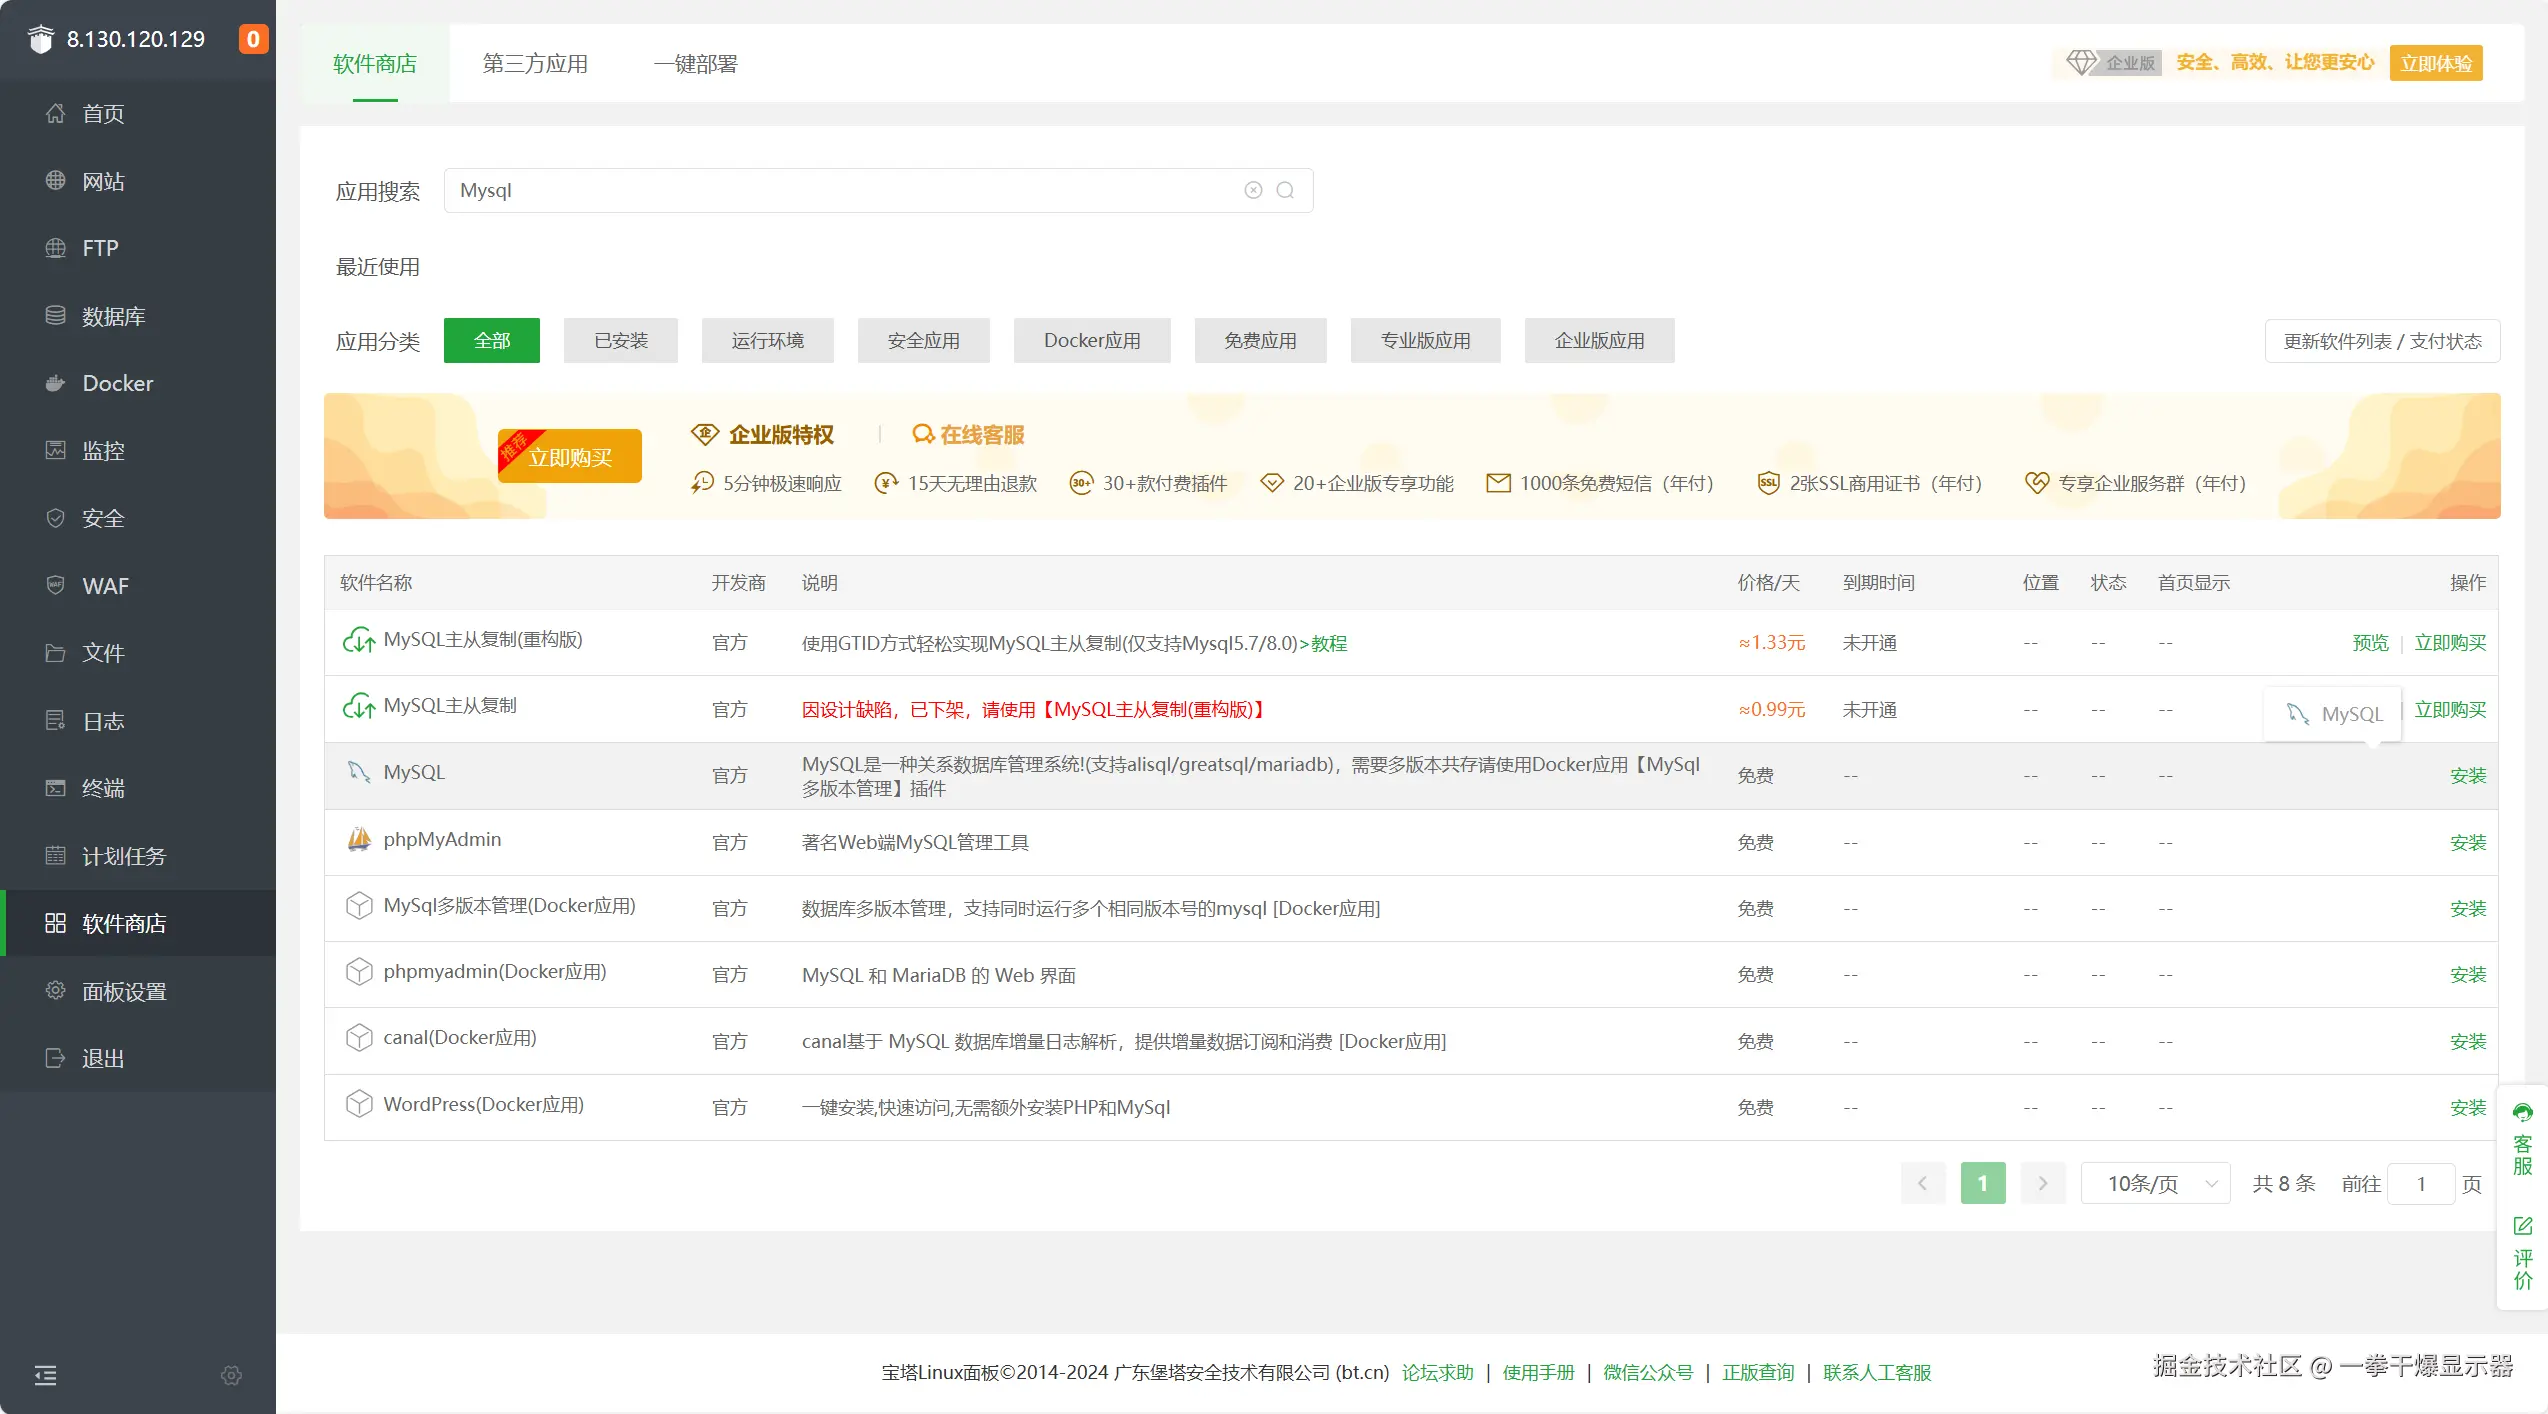
Task: Open the Docker sidebar menu
Action: point(117,383)
